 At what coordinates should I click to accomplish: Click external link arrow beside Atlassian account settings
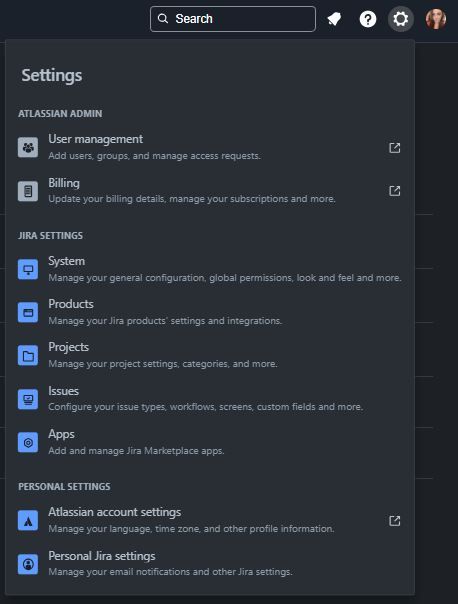coord(394,521)
